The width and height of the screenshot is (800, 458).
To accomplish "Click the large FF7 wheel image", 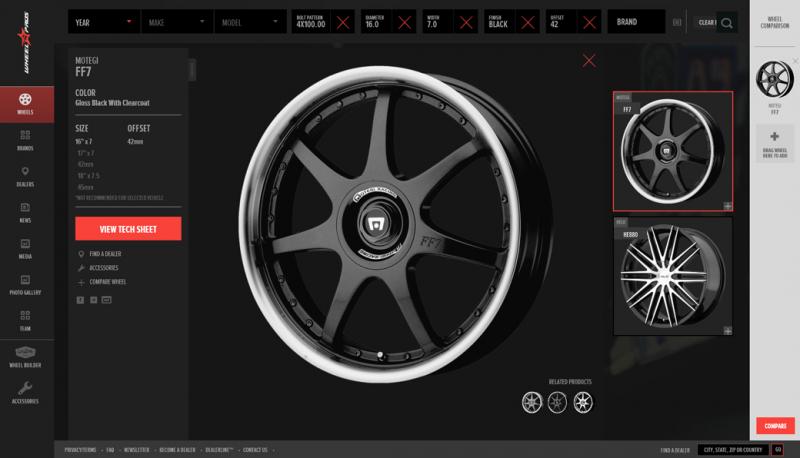I will 395,224.
